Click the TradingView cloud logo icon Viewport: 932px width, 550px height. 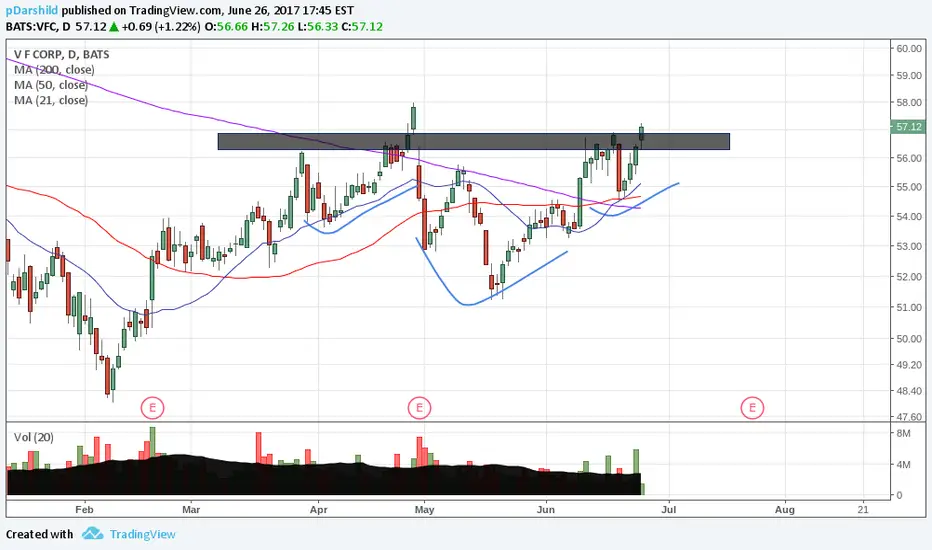coord(92,533)
